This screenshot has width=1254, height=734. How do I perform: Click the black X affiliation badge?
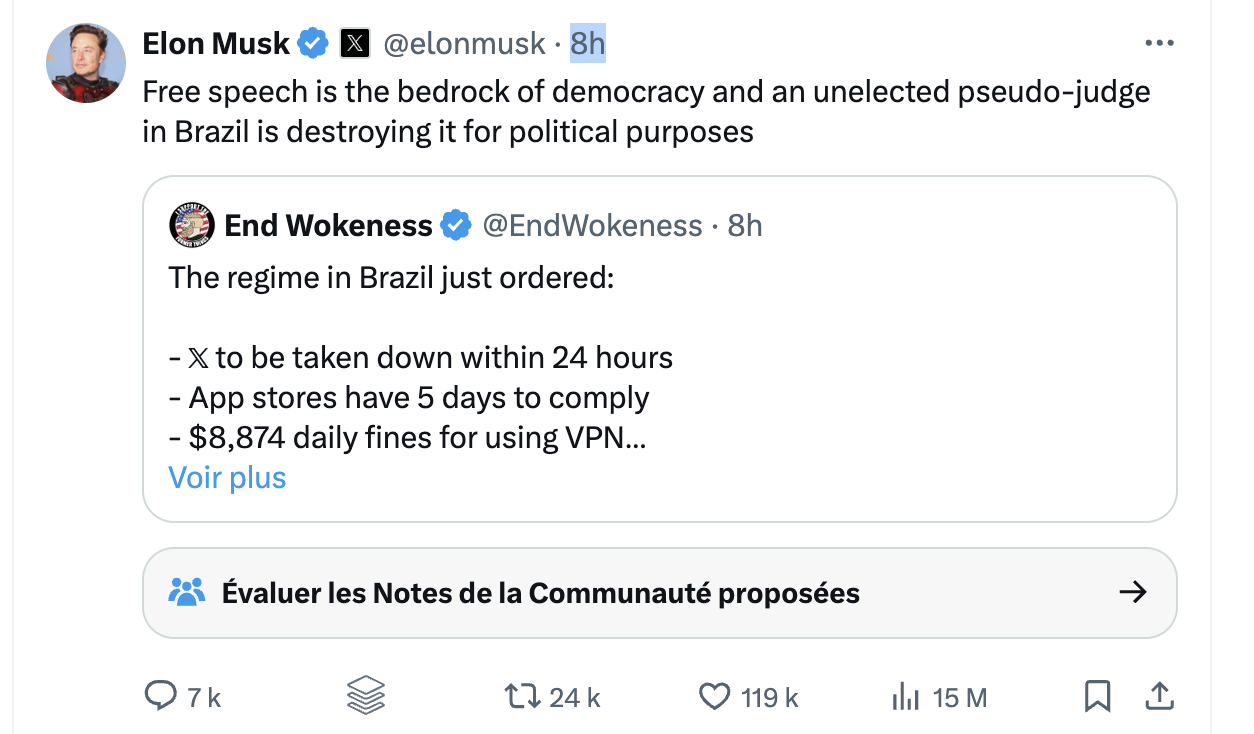coord(356,43)
